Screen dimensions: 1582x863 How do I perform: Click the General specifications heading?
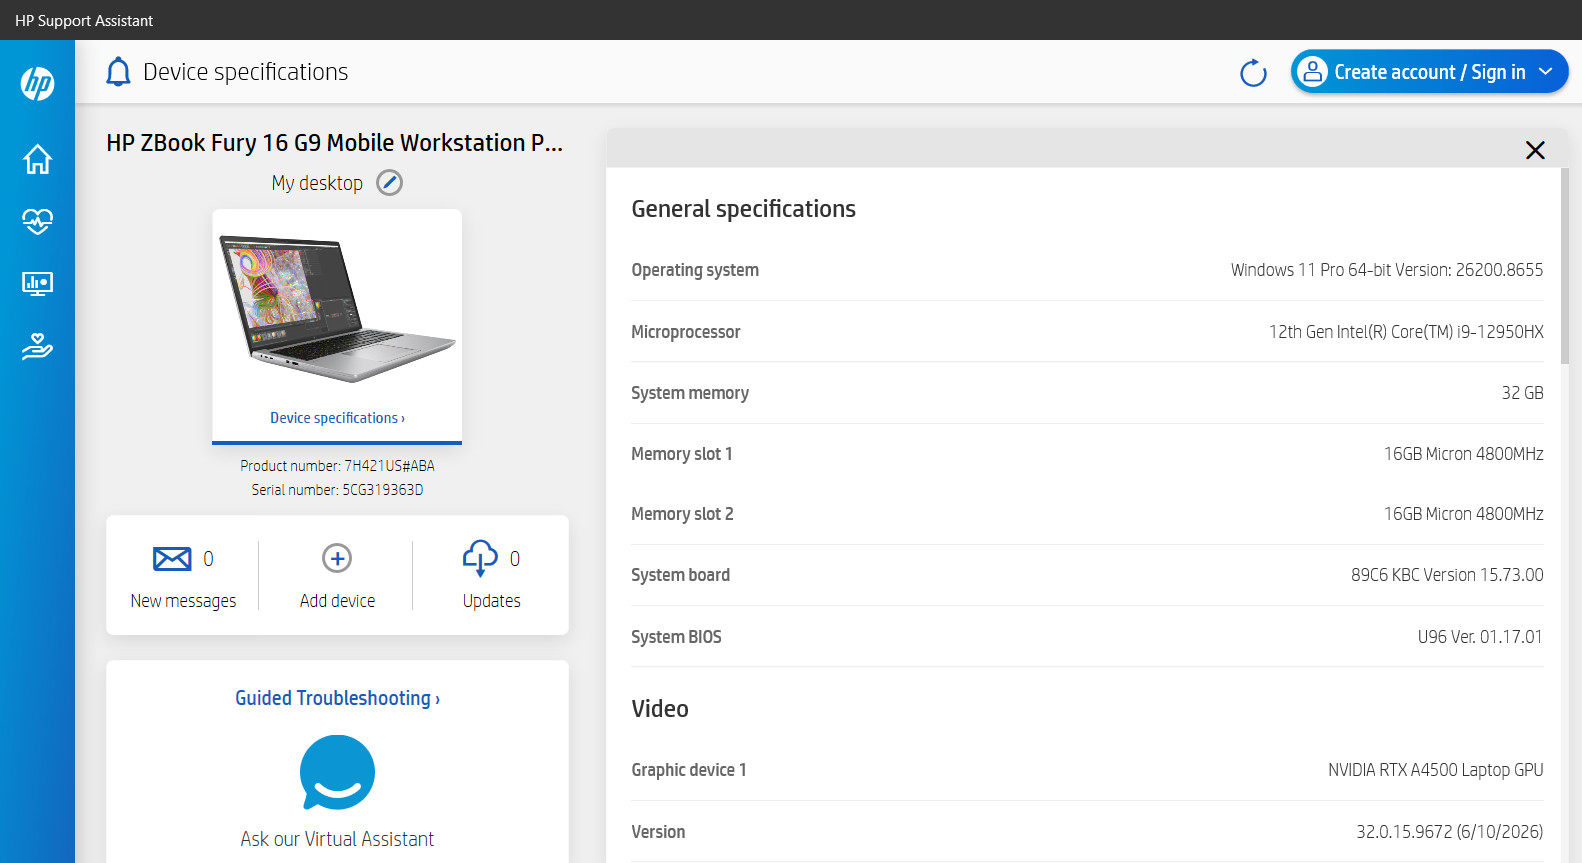(743, 209)
